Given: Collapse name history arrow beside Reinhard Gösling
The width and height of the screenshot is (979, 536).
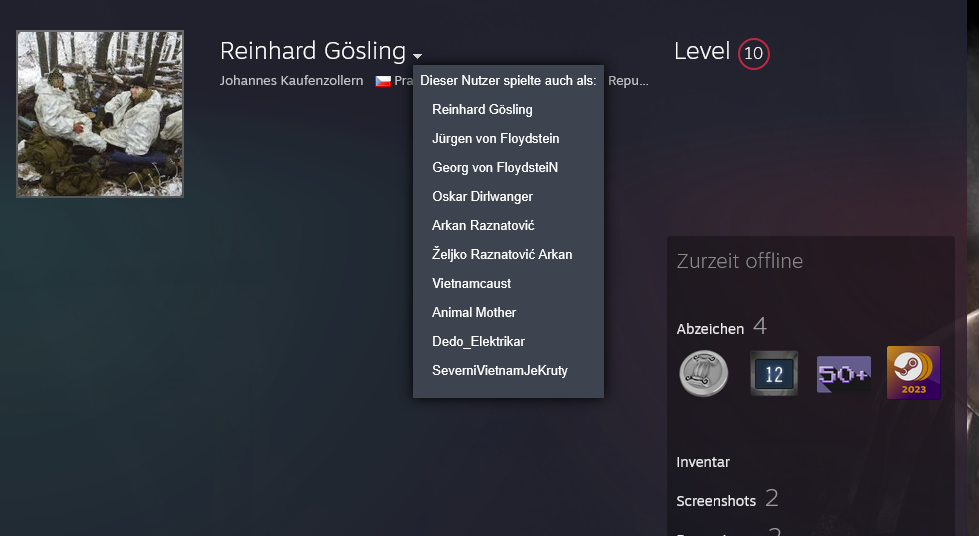Looking at the screenshot, I should click(417, 56).
